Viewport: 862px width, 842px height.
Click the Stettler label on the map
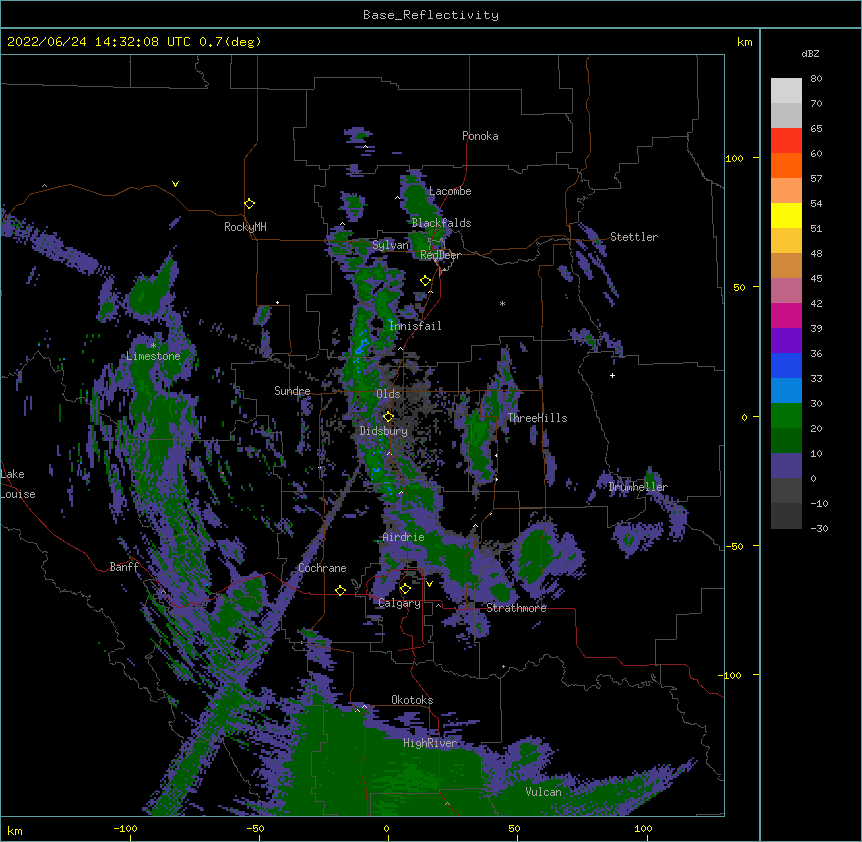pos(634,237)
